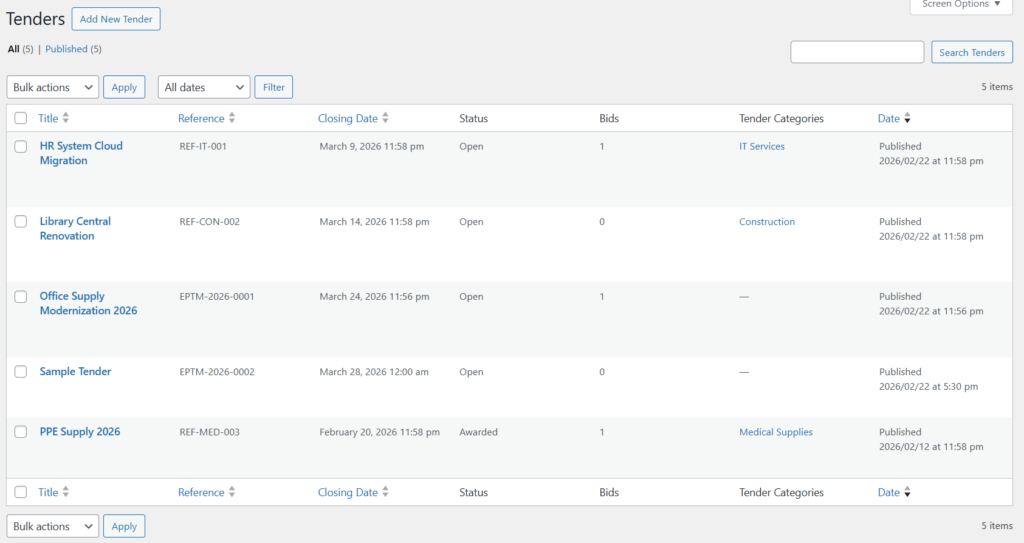This screenshot has width=1024, height=543.
Task: Click sort arrows beside footer Closing Date header
Action: pos(385,492)
